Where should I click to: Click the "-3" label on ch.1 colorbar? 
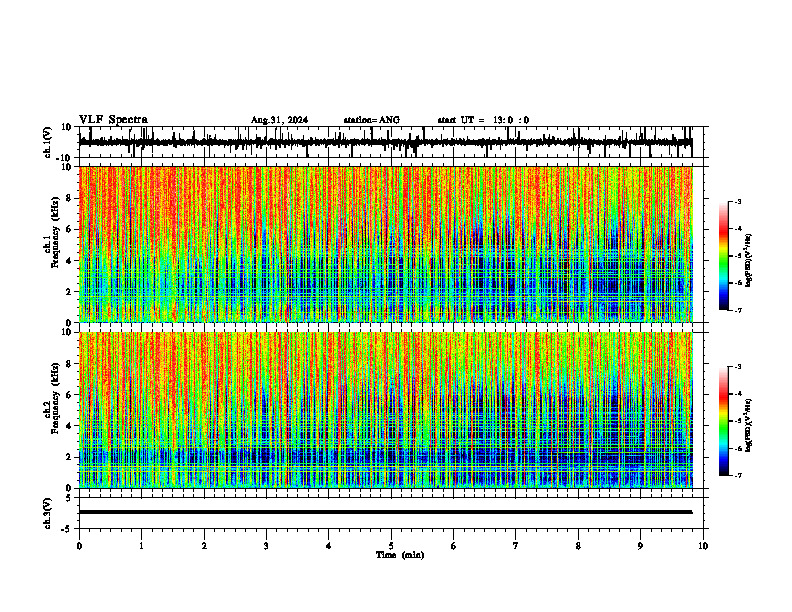click(737, 201)
